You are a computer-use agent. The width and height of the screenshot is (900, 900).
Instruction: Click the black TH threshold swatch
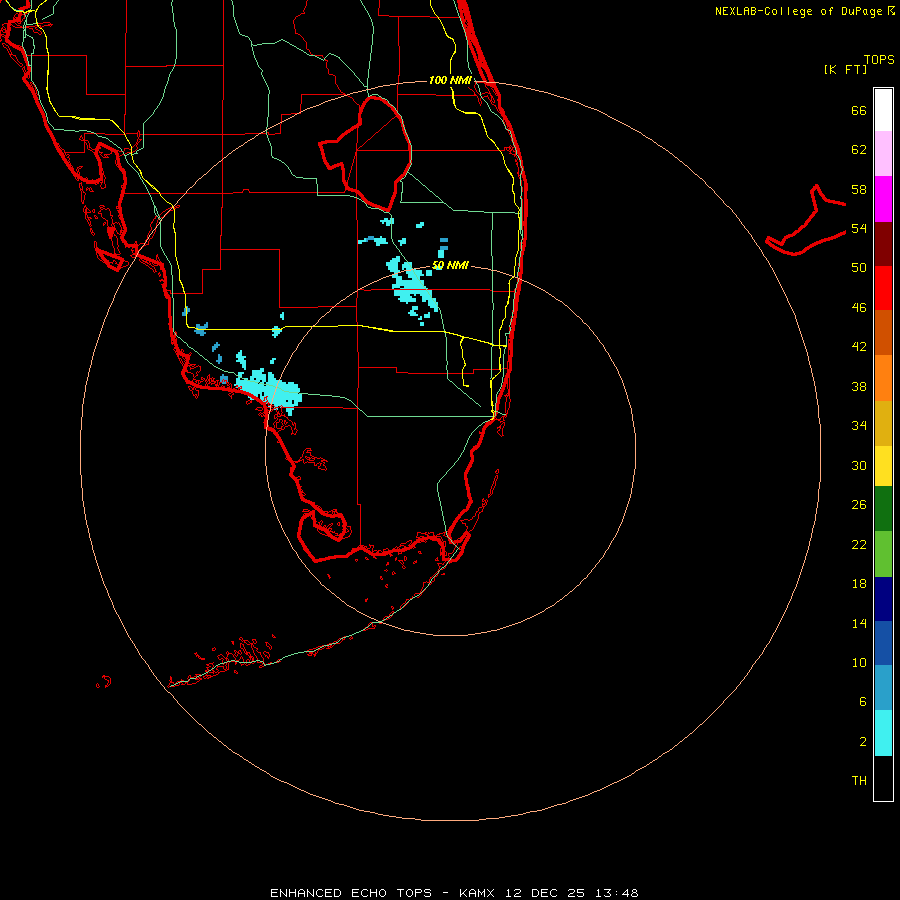point(883,778)
